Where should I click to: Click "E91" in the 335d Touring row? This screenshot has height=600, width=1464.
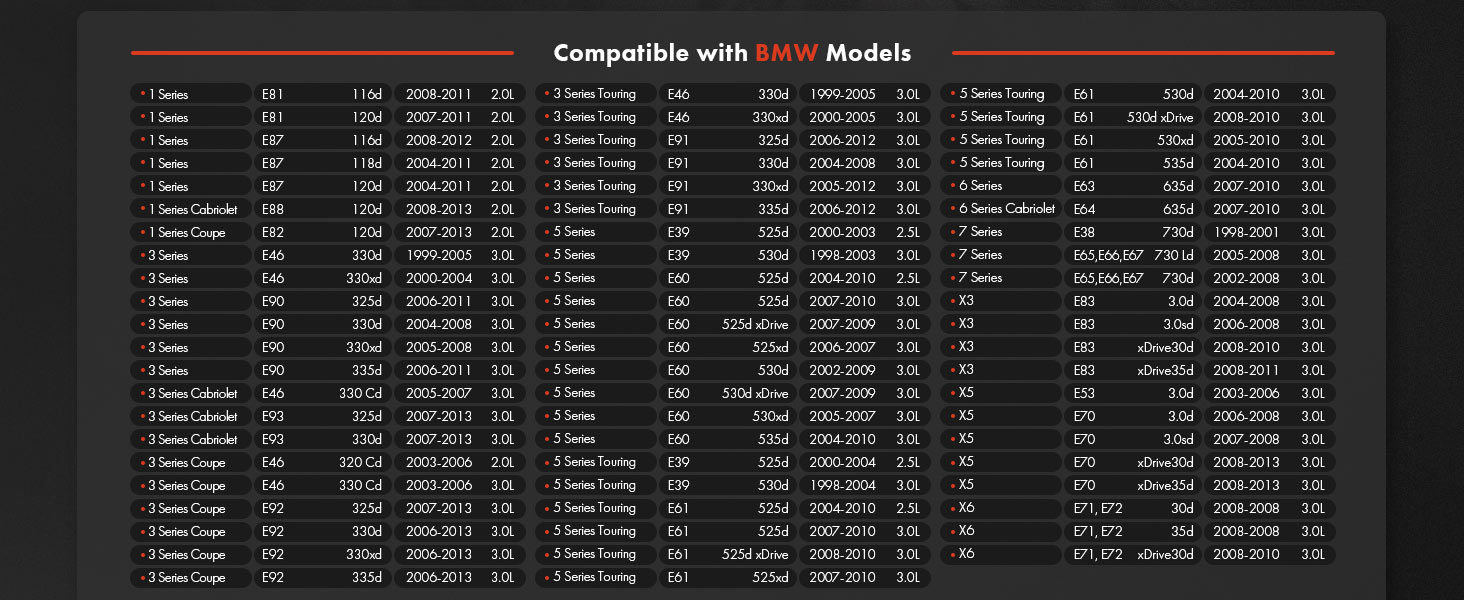[x=679, y=209]
